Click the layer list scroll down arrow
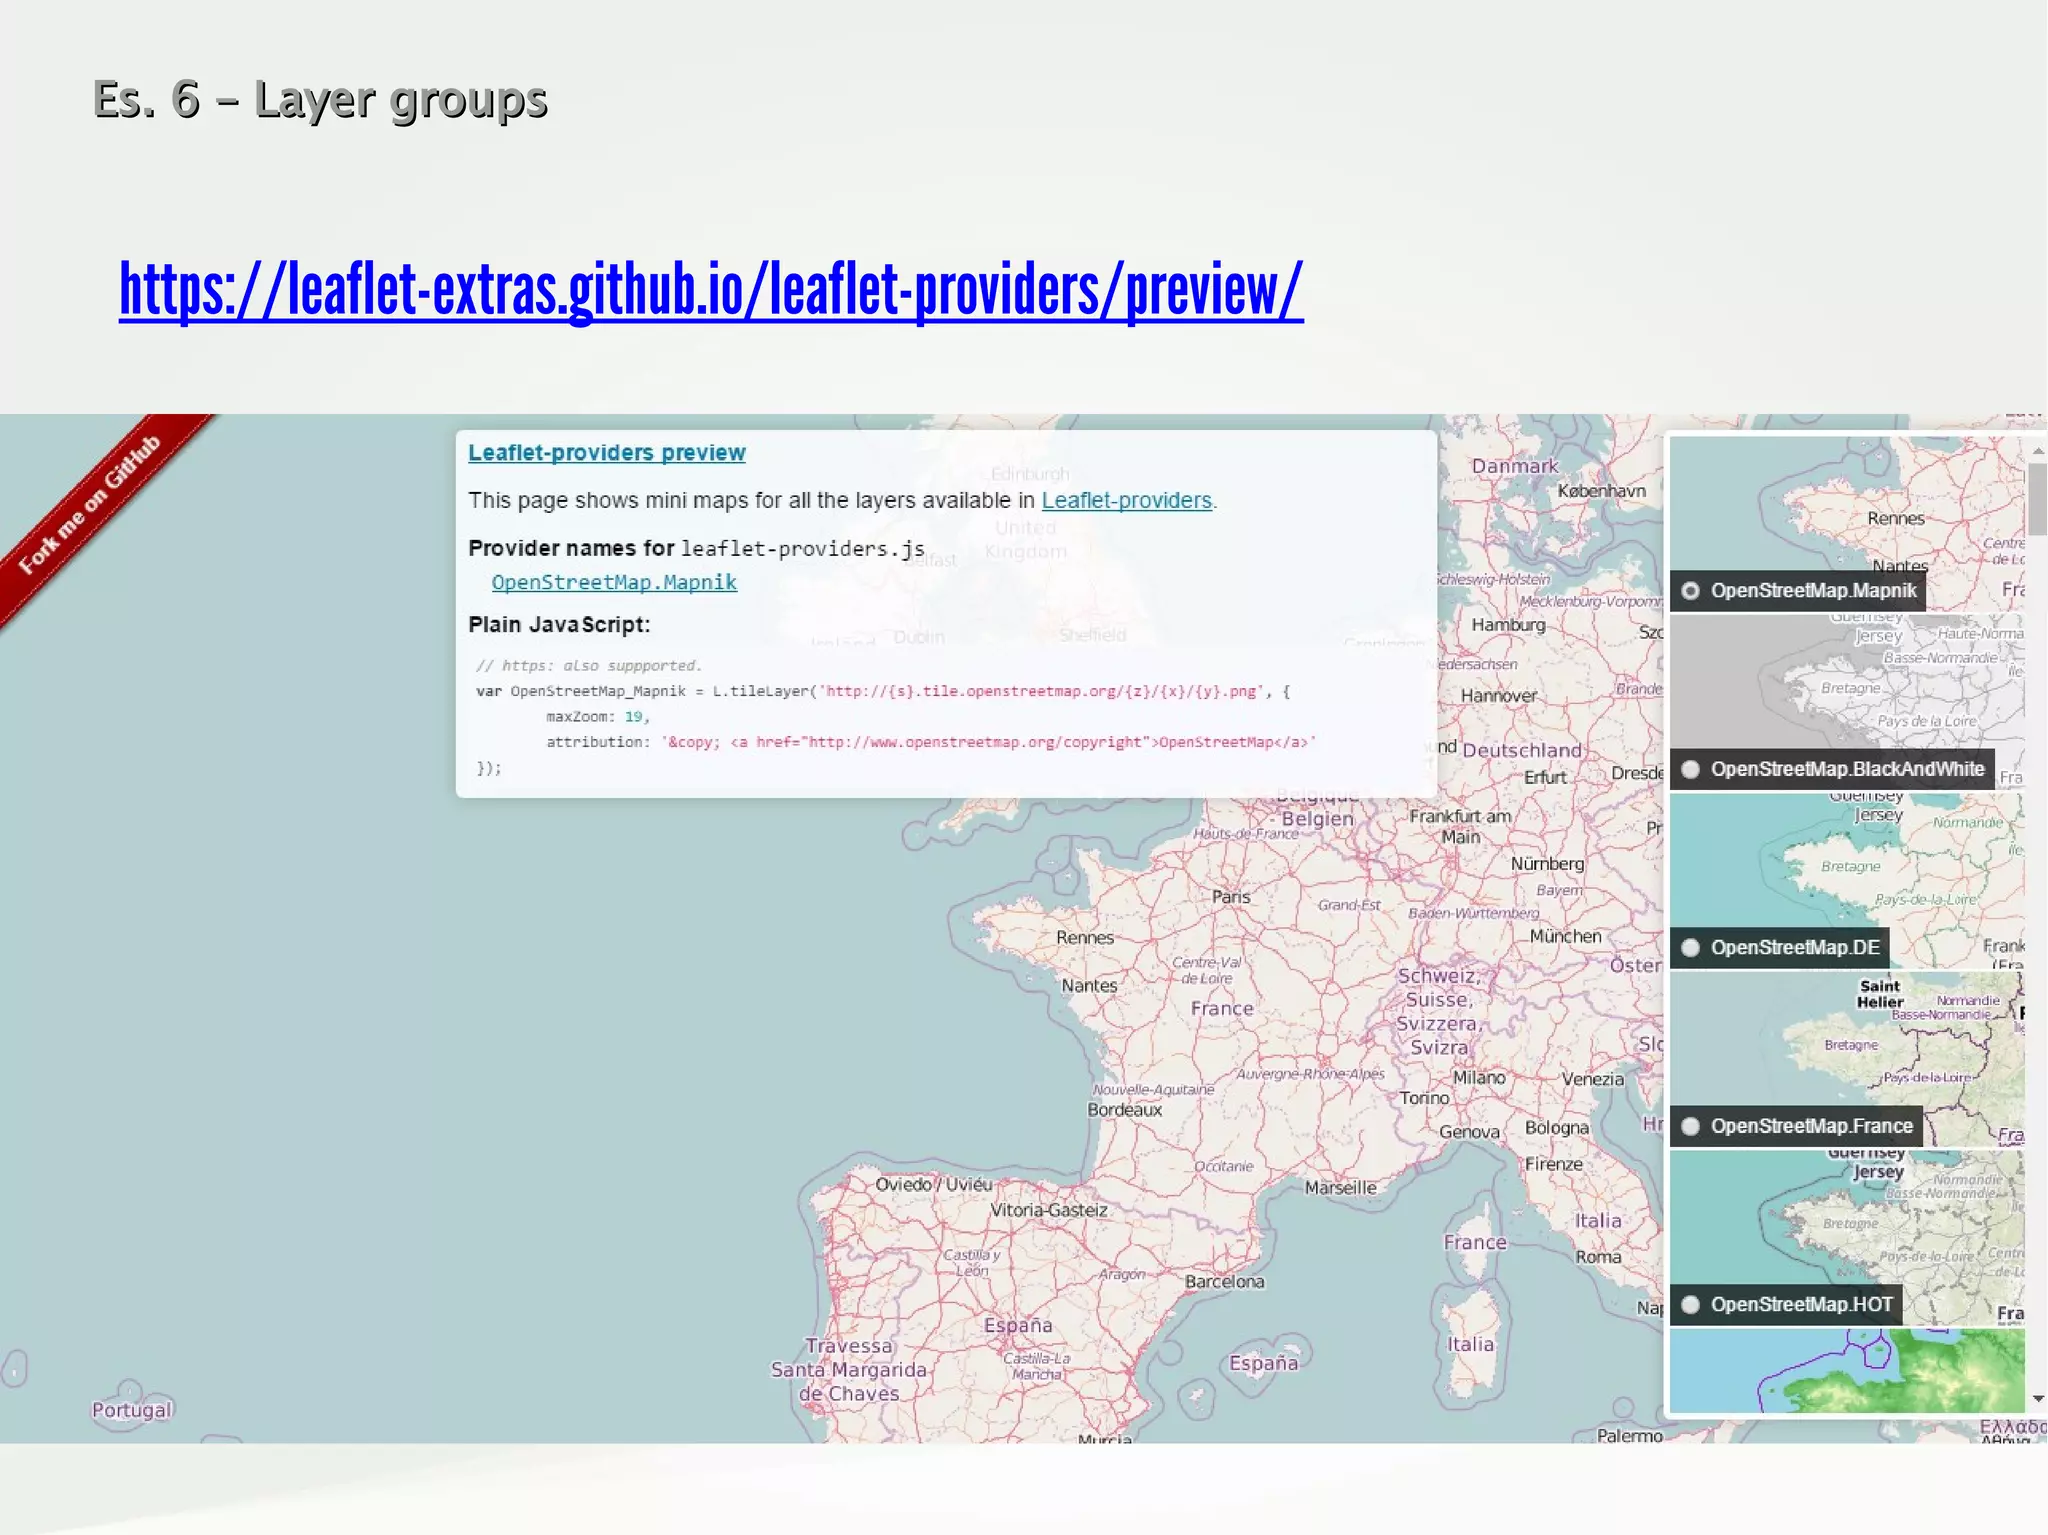The image size is (2048, 1535). (x=2037, y=1398)
